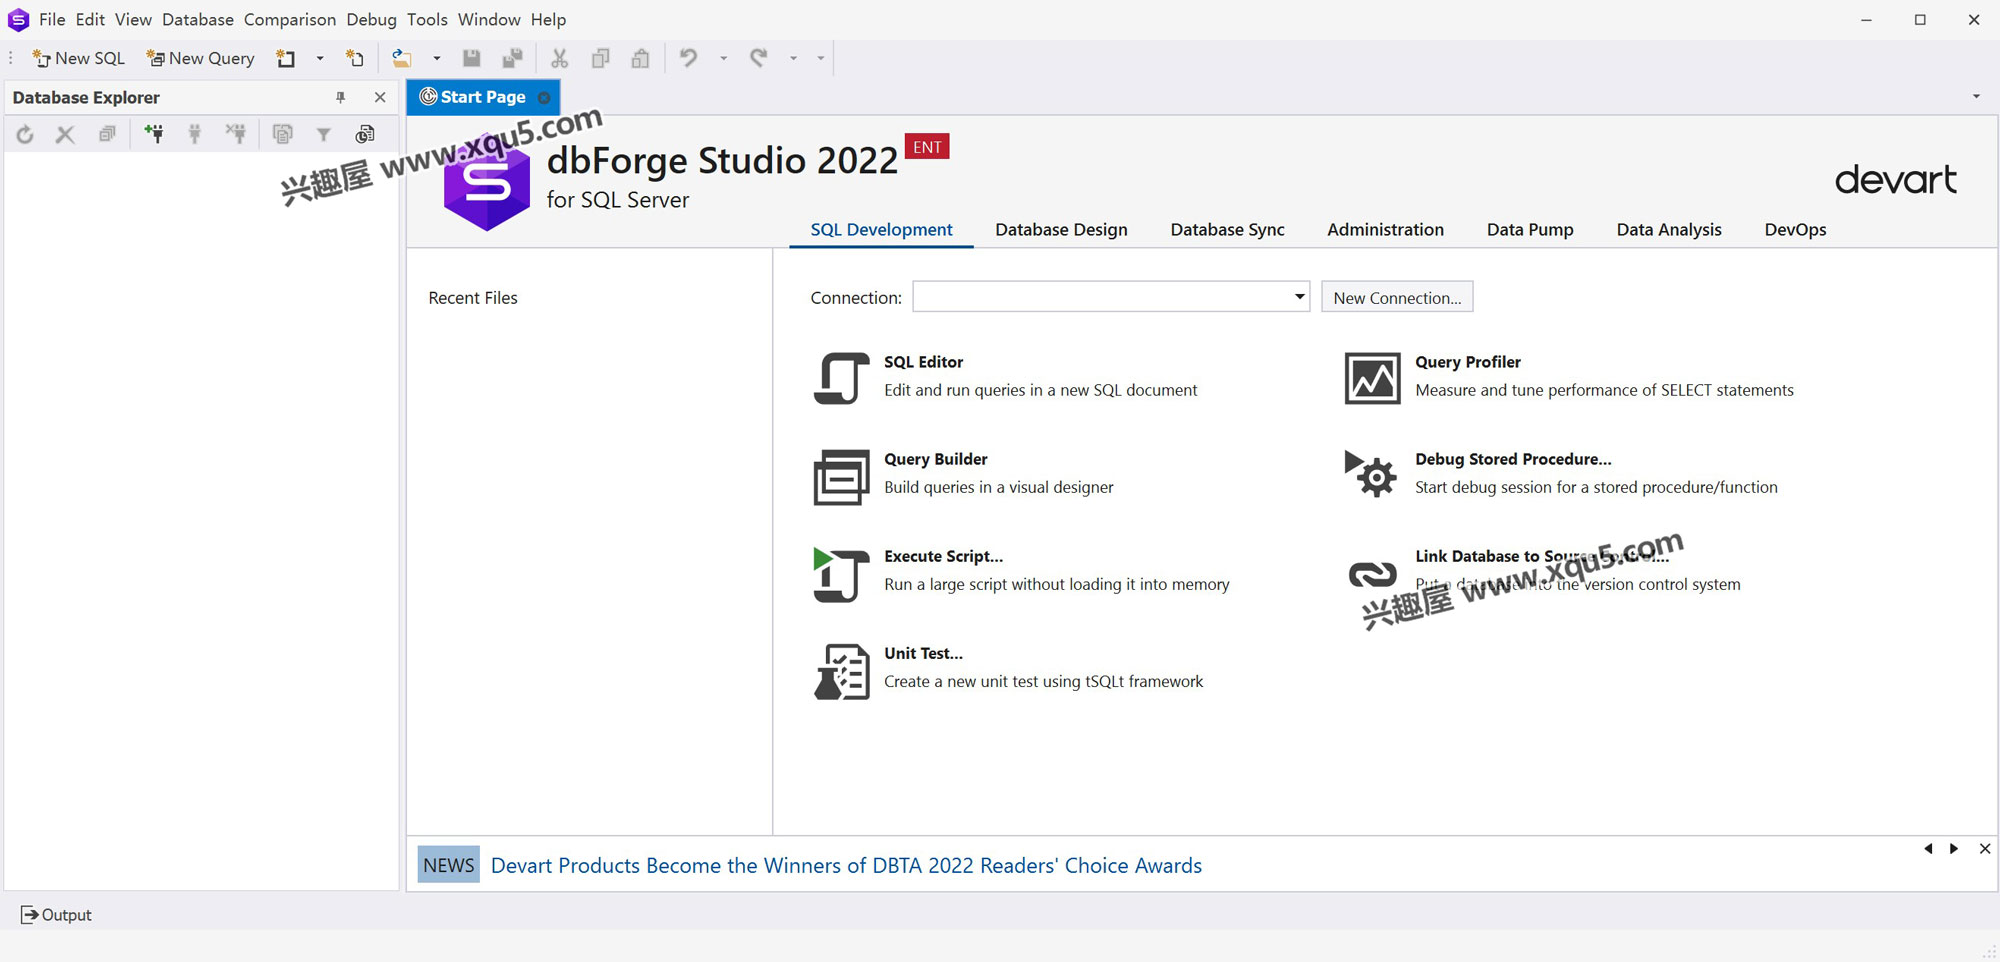Open the toolbar options overflow arrow
Screen dimensions: 2000x962
pos(821,58)
